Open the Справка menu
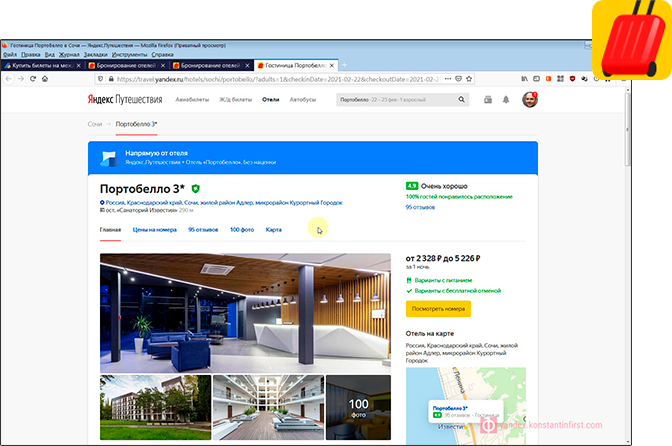 coord(162,54)
